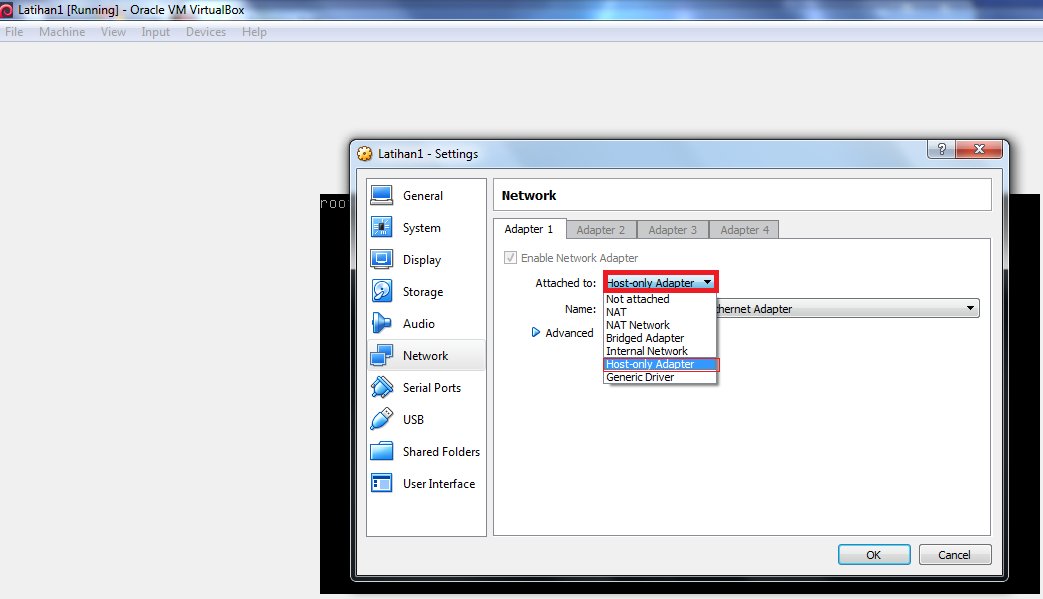
Task: Click the USB plug icon
Action: [382, 419]
